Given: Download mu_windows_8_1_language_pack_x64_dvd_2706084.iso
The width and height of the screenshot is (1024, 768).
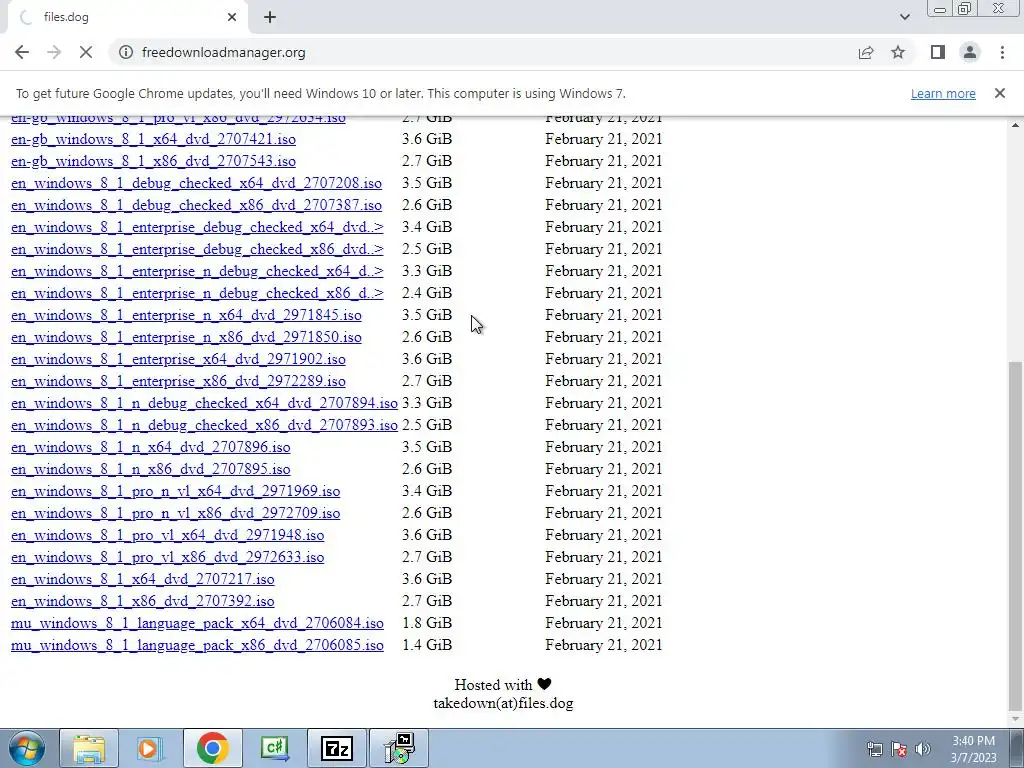Looking at the screenshot, I should 197,623.
